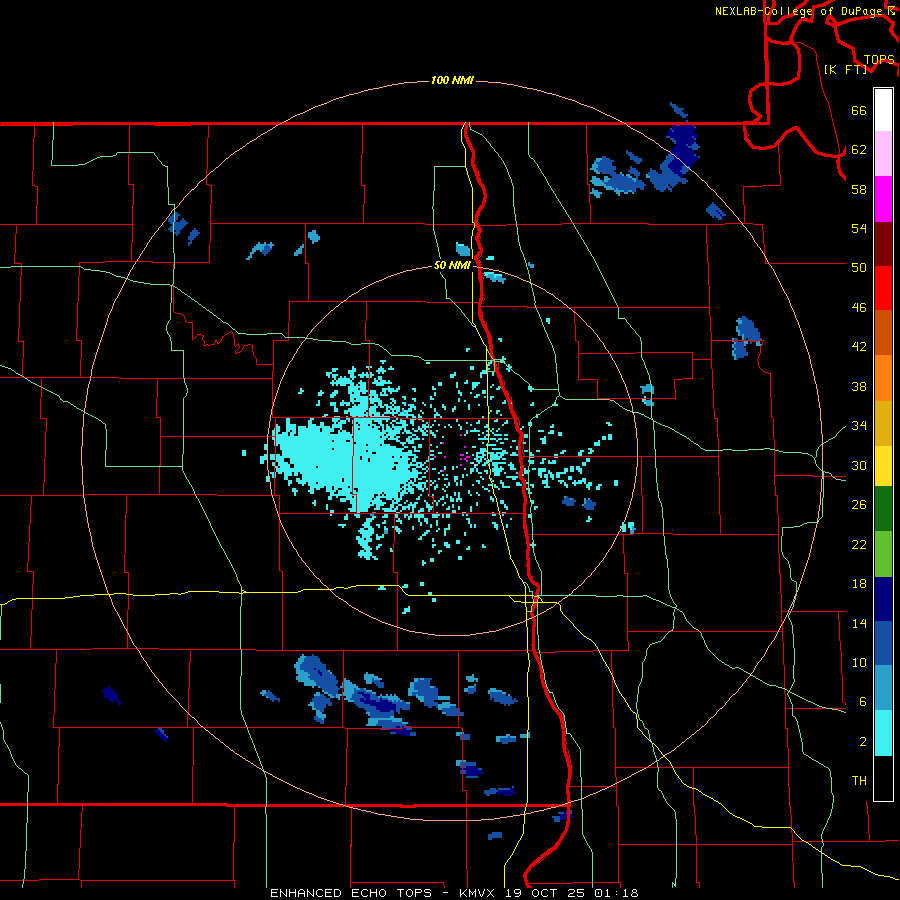The image size is (900, 900).
Task: Click the '100 NMI' range ring label
Action: [x=452, y=80]
